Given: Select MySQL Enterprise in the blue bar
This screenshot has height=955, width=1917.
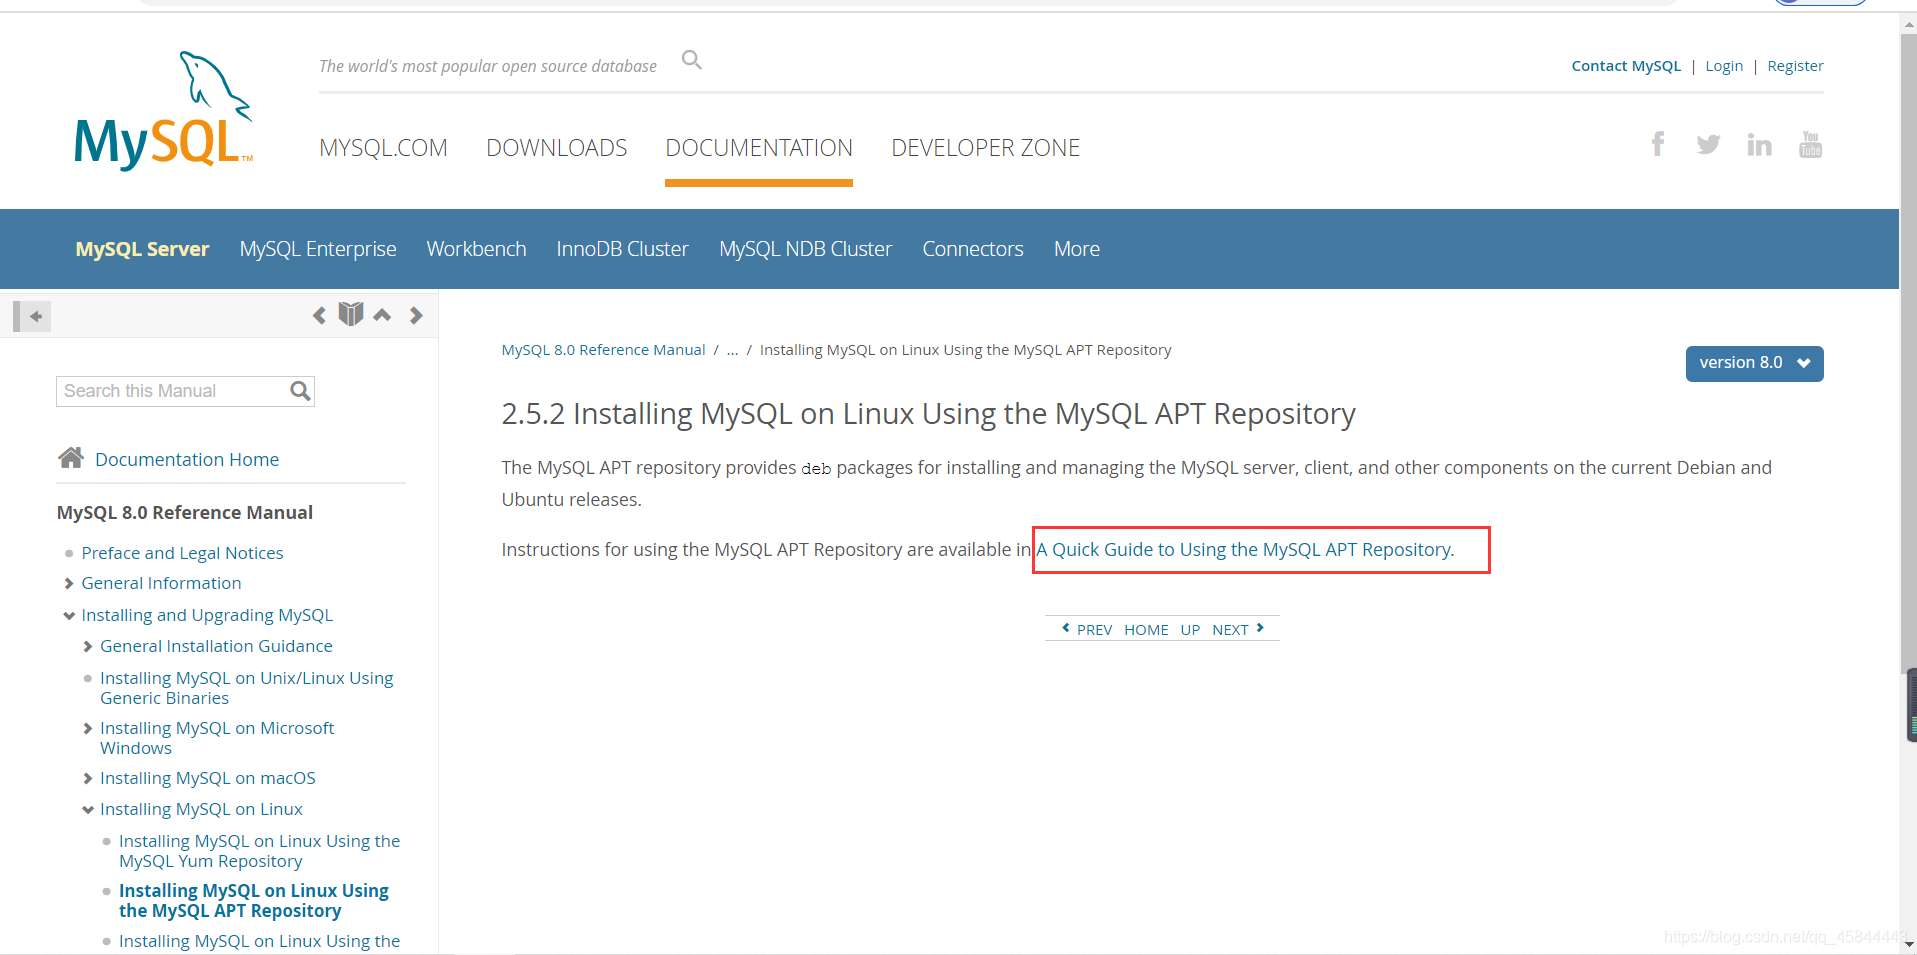Looking at the screenshot, I should coord(318,249).
